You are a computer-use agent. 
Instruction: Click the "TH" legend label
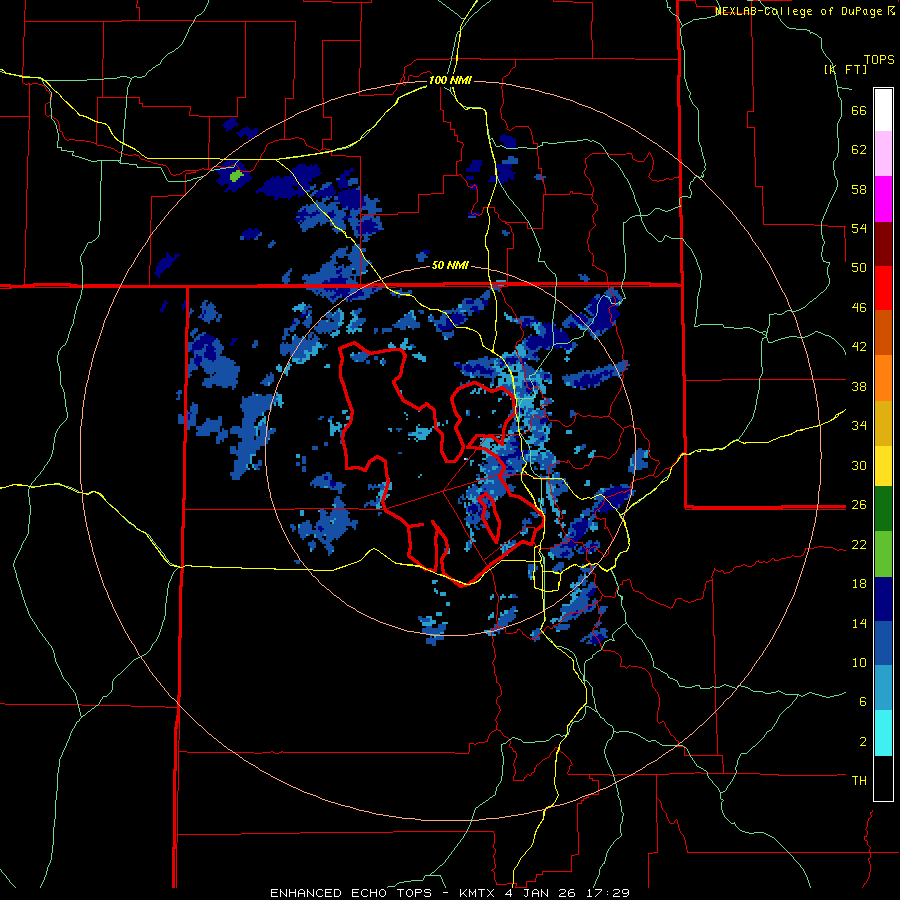pyautogui.click(x=859, y=781)
